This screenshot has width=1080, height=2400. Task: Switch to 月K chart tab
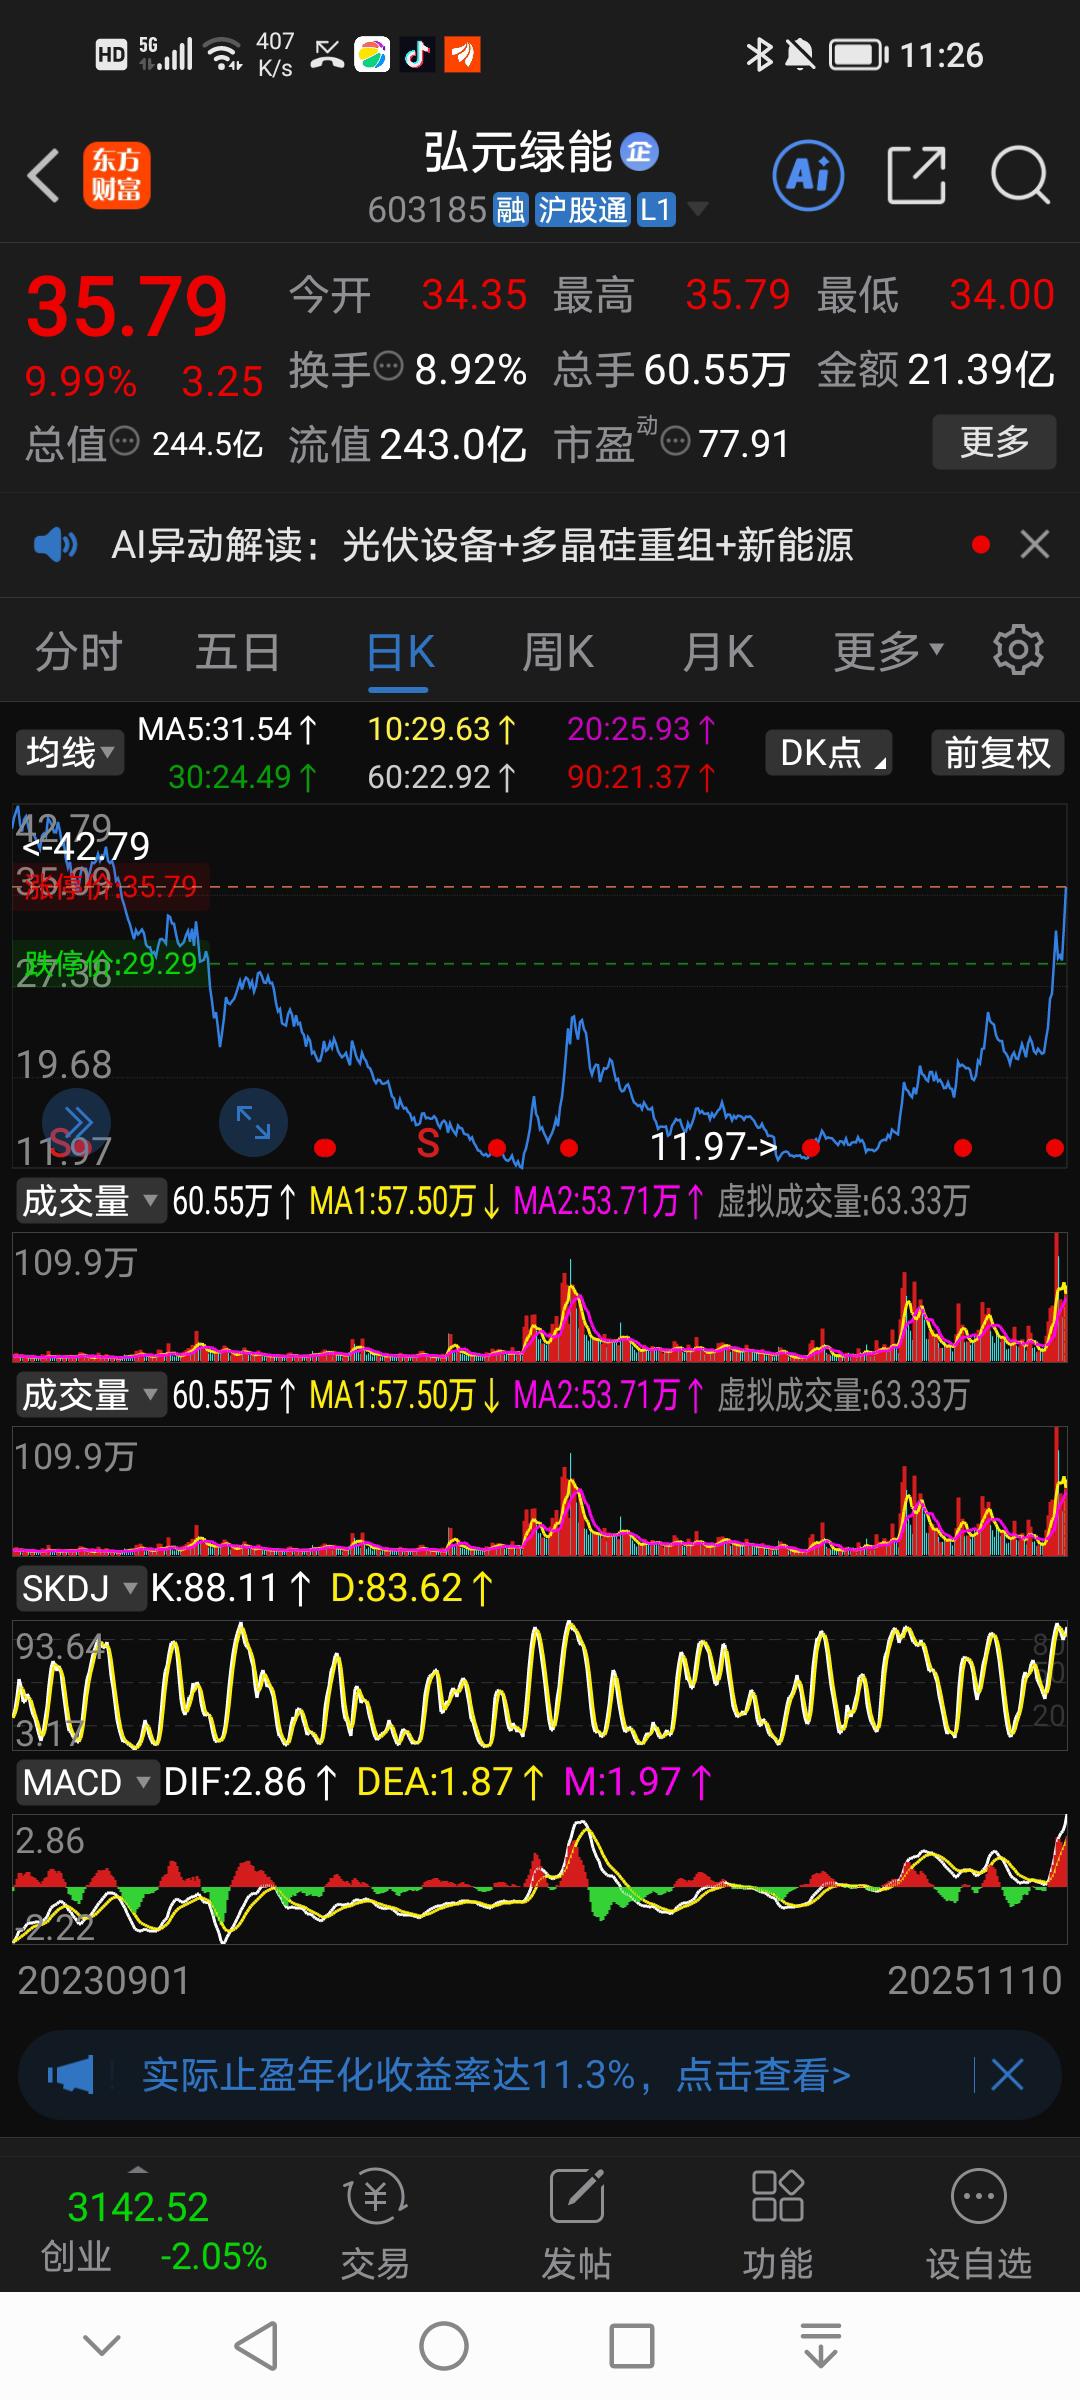pyautogui.click(x=718, y=653)
